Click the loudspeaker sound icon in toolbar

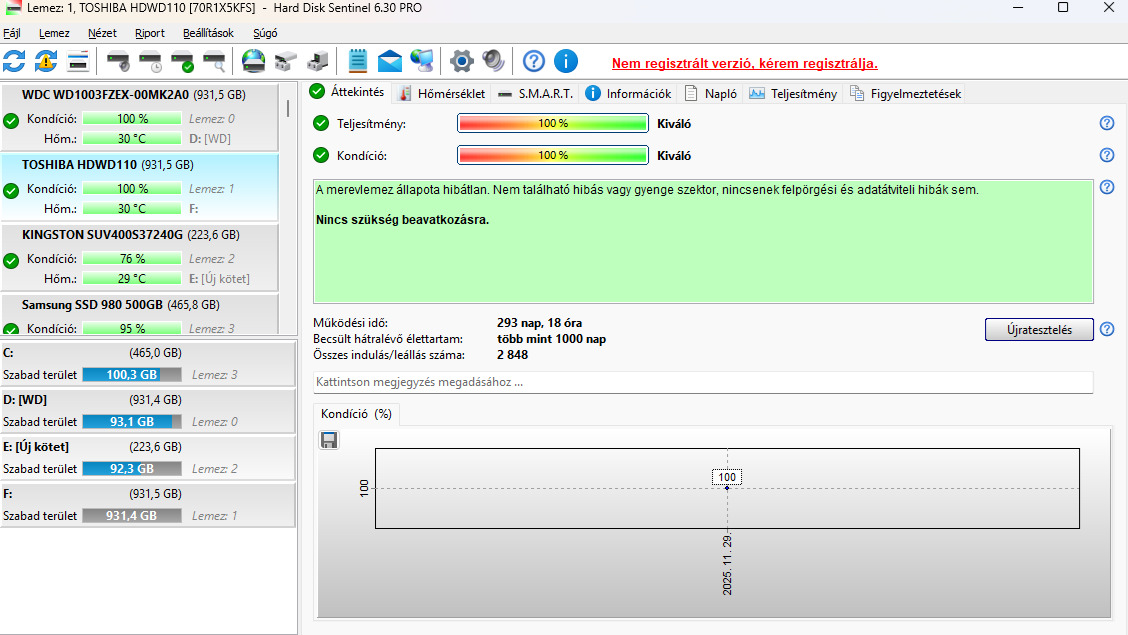pos(494,61)
